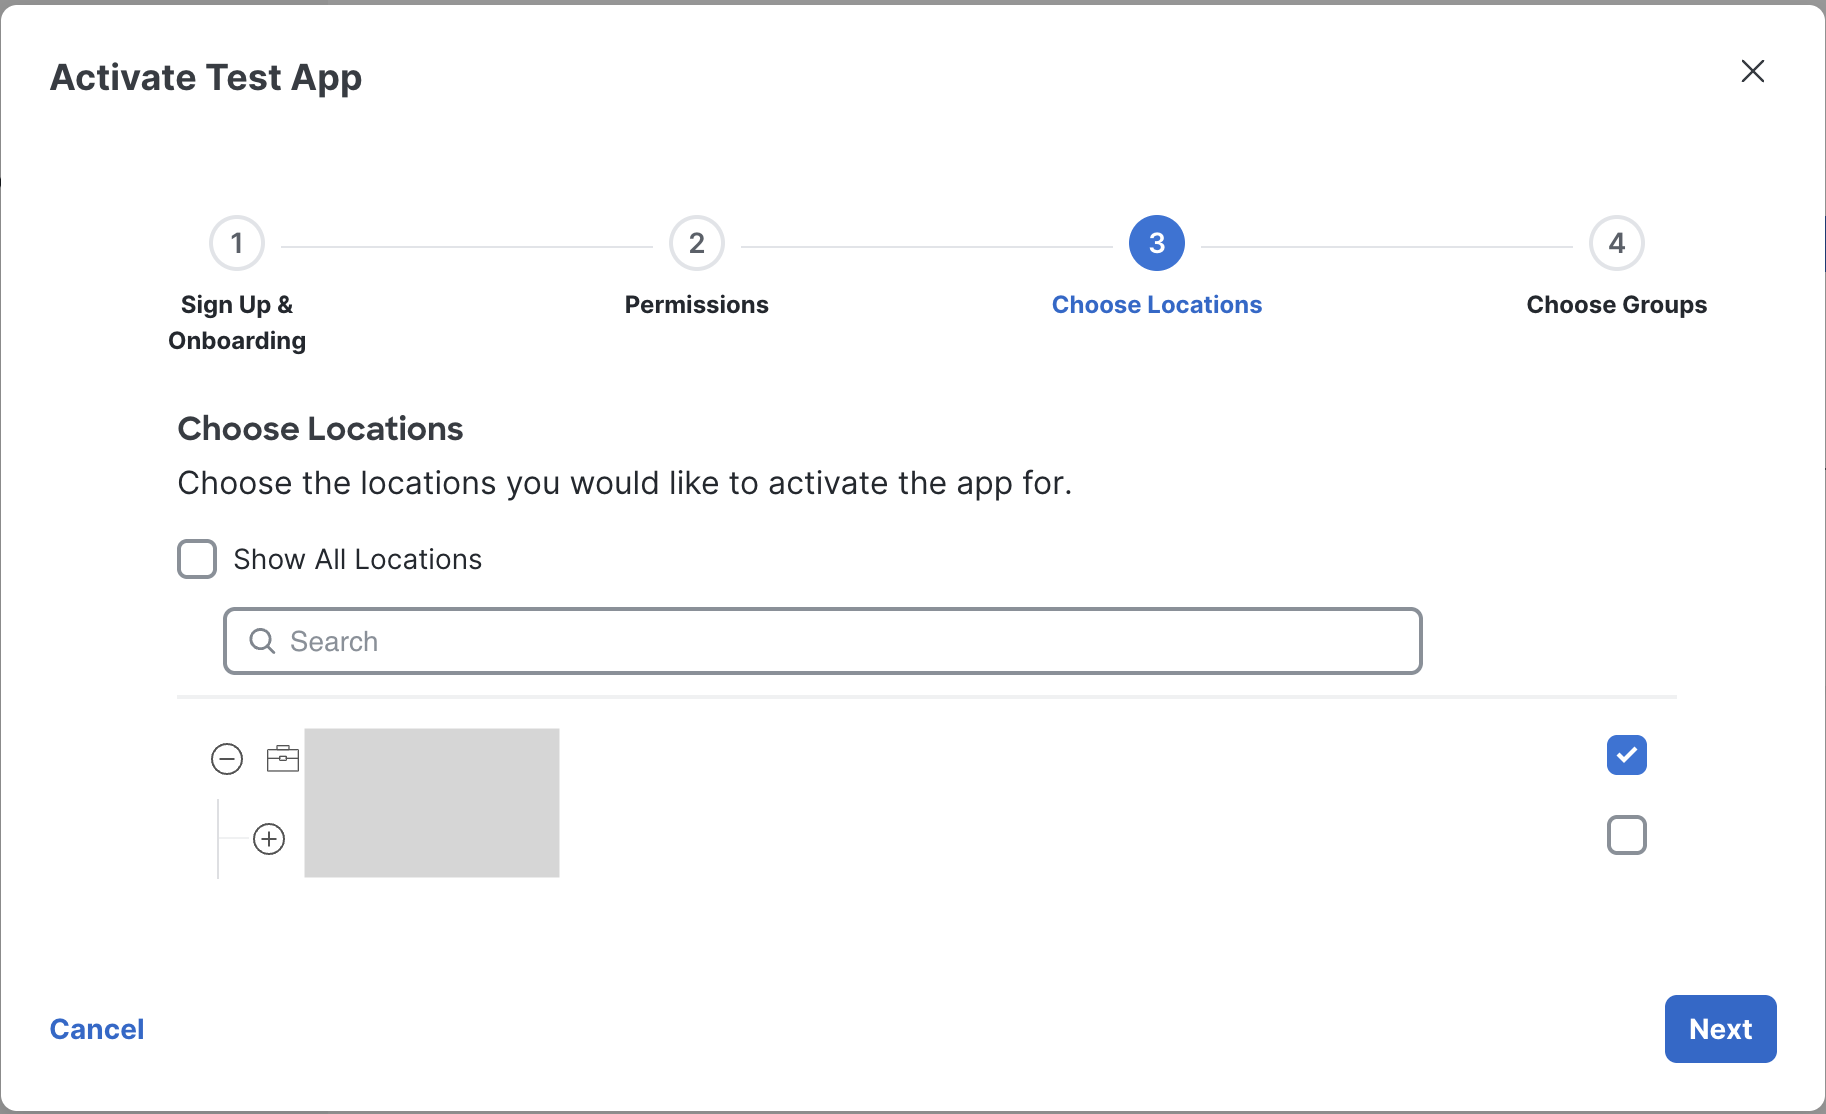
Task: Click the magnifier icon in search box
Action: (x=262, y=641)
